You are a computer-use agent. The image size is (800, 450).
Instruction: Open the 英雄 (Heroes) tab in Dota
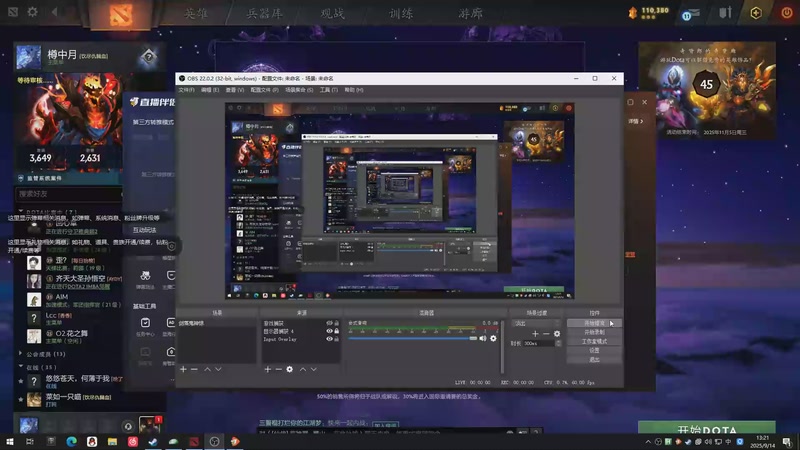196,13
